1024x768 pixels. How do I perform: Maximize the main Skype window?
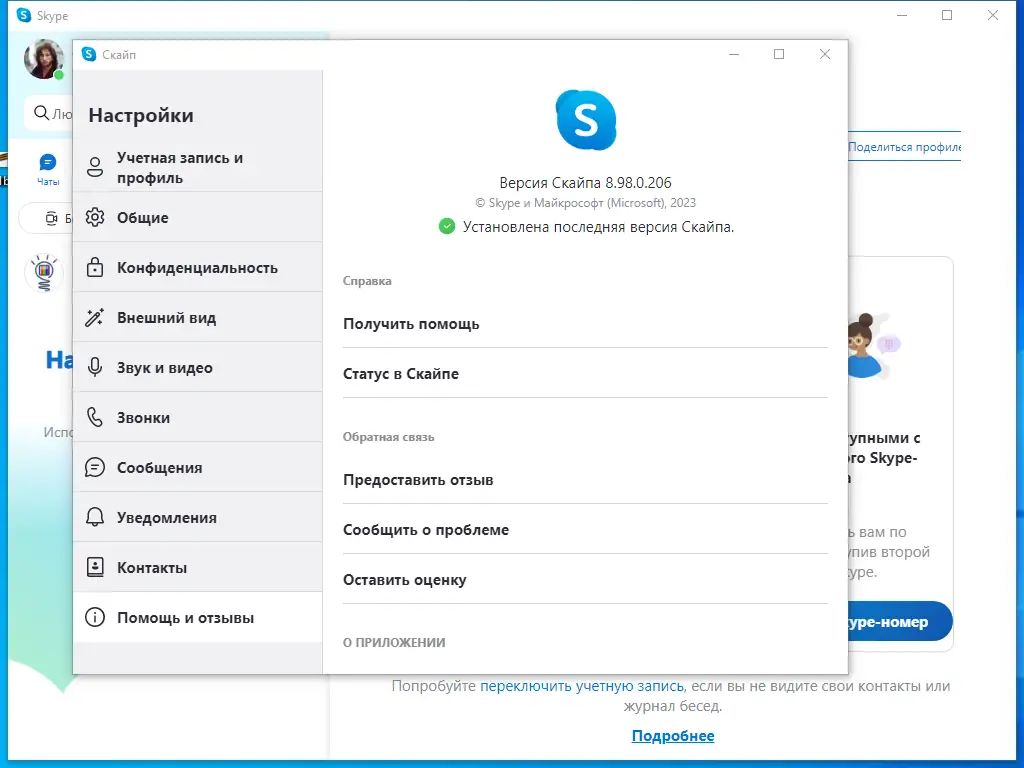click(x=947, y=15)
